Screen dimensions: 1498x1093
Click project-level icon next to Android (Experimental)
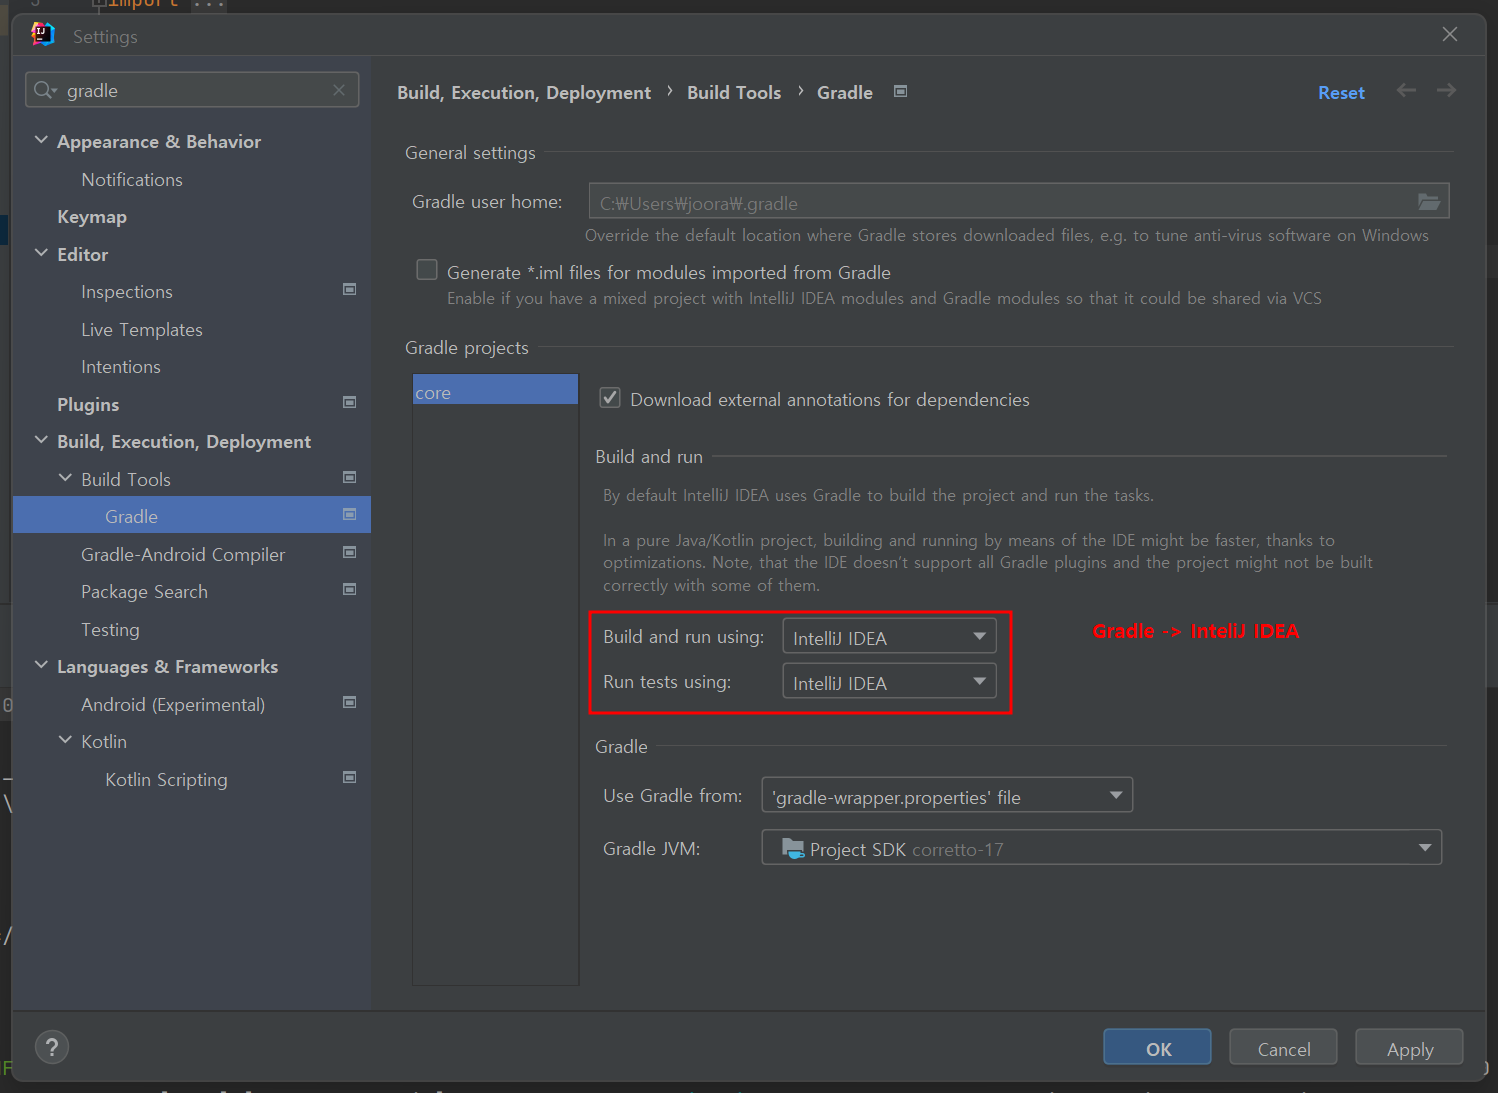[x=350, y=702]
